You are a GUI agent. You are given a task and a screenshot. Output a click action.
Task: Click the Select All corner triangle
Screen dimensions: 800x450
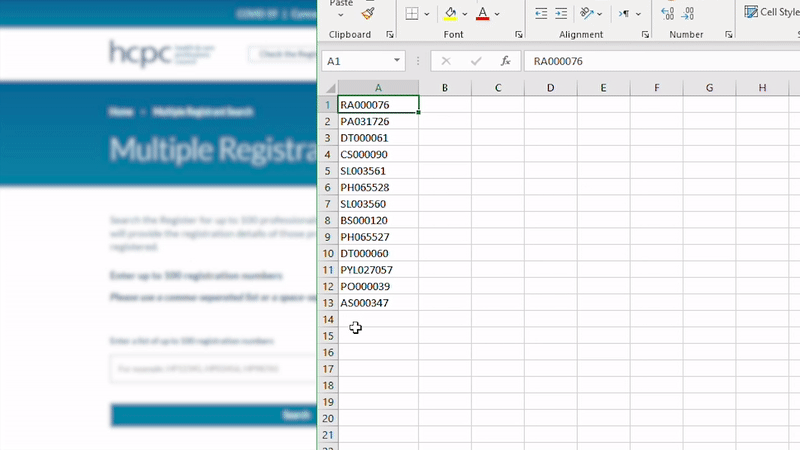coord(330,88)
